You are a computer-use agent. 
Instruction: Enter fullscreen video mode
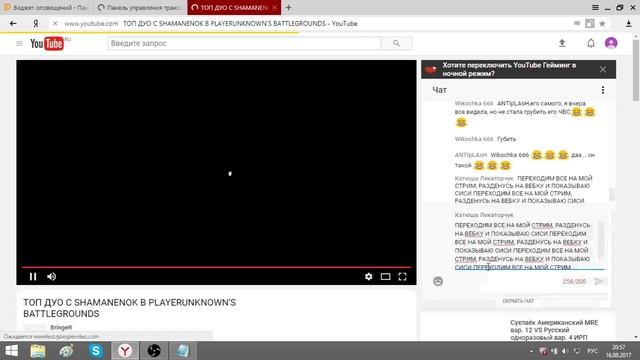point(402,277)
